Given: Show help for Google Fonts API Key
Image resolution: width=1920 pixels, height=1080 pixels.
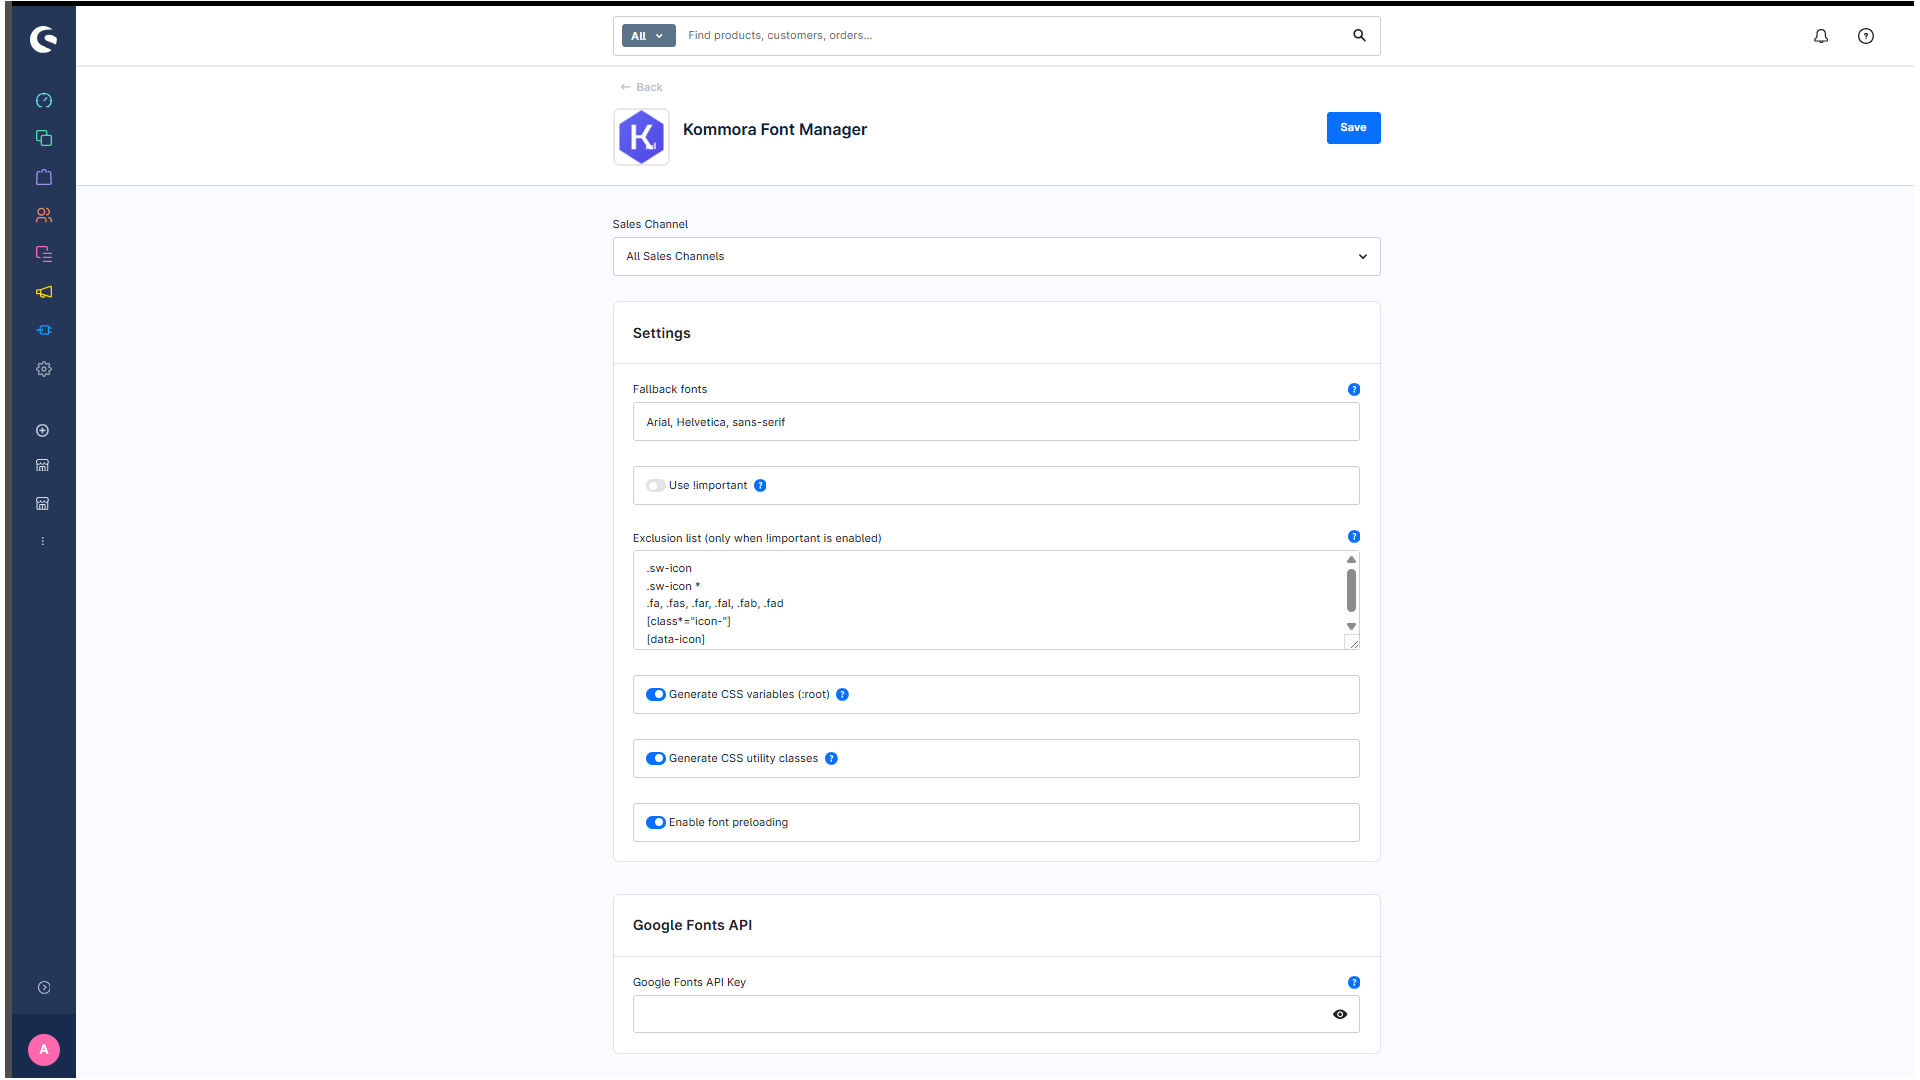Looking at the screenshot, I should [1354, 983].
